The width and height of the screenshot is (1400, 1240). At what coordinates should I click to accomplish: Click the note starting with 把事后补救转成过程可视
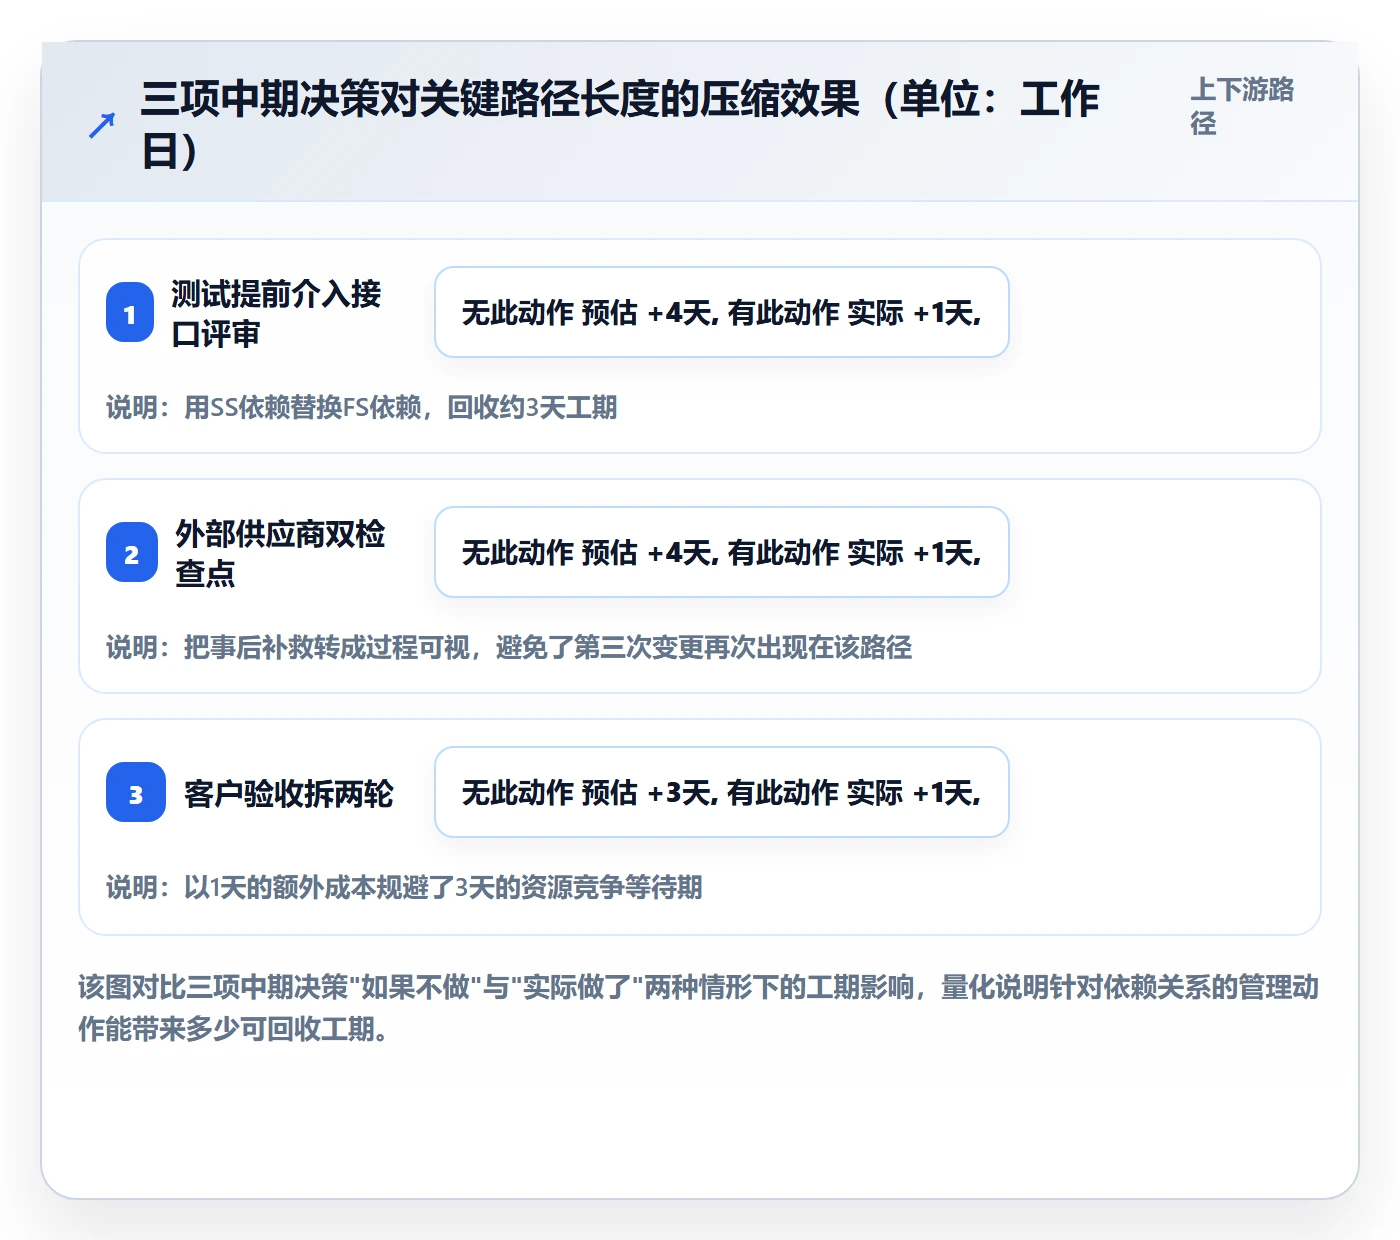pos(509,647)
